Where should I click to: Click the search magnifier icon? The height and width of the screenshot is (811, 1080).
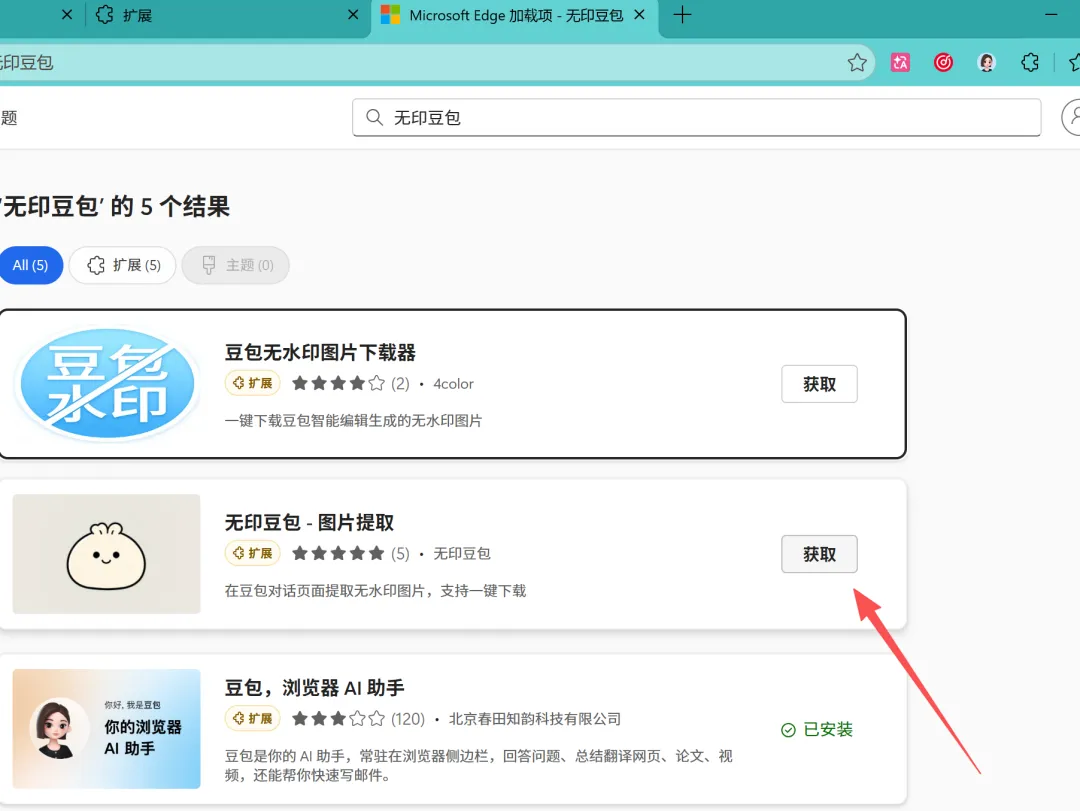pos(374,118)
